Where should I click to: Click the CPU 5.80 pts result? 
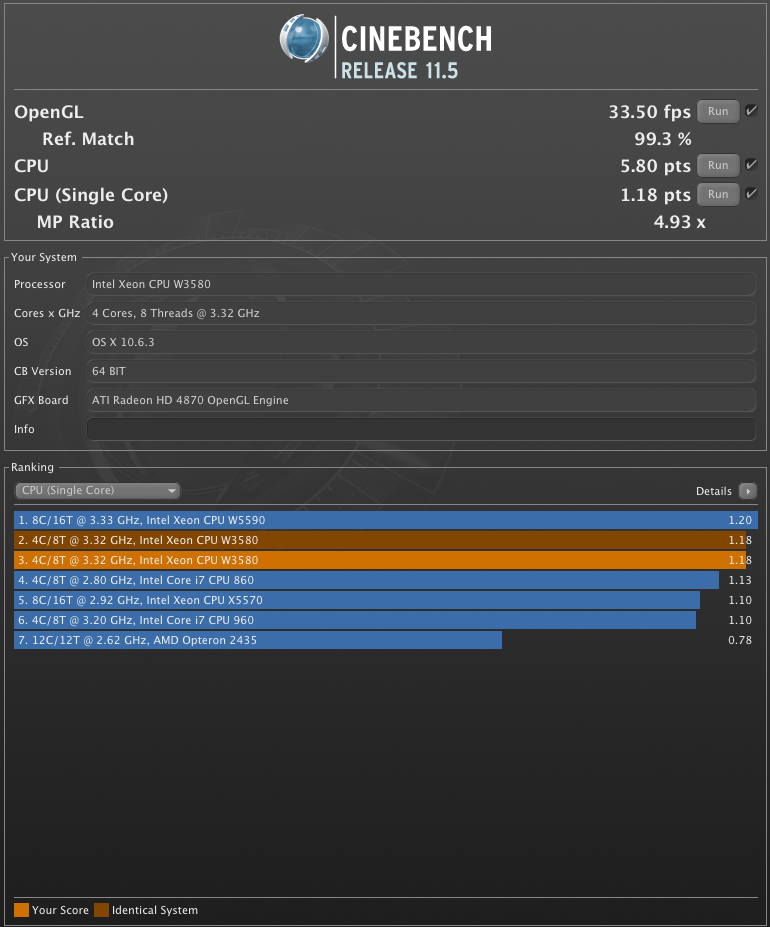click(655, 166)
